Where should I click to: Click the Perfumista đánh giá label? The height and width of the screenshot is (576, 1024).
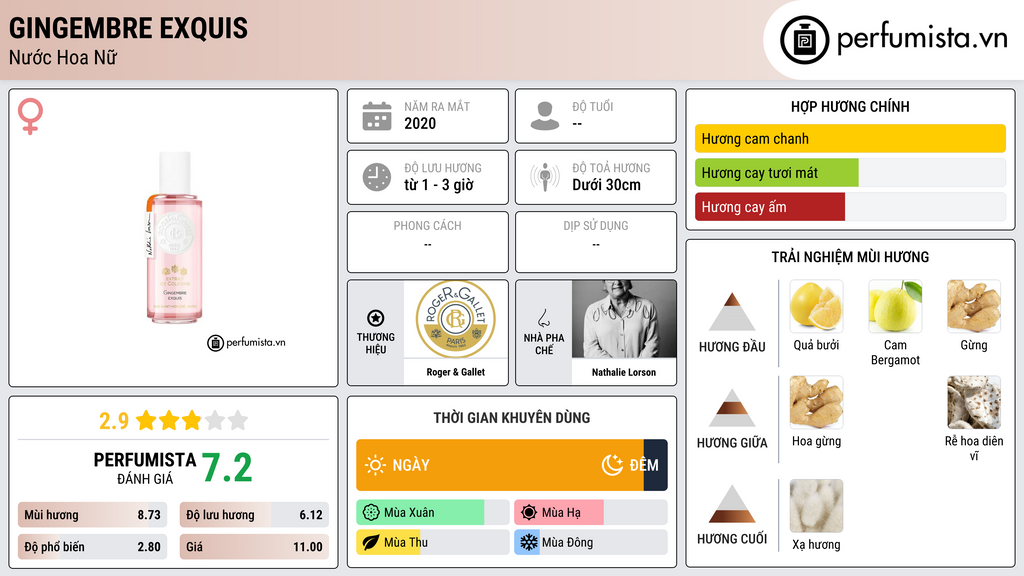click(x=144, y=468)
